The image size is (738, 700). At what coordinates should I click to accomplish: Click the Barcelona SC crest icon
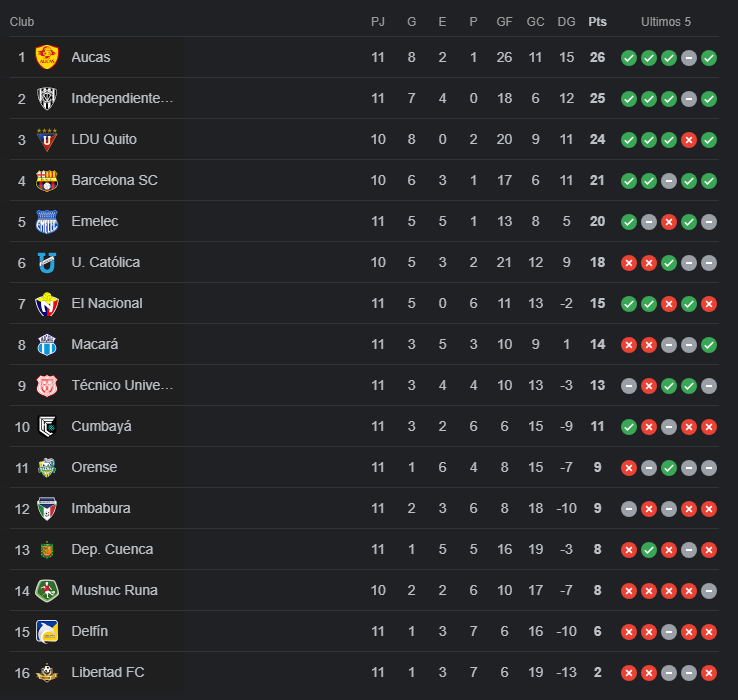[47, 180]
